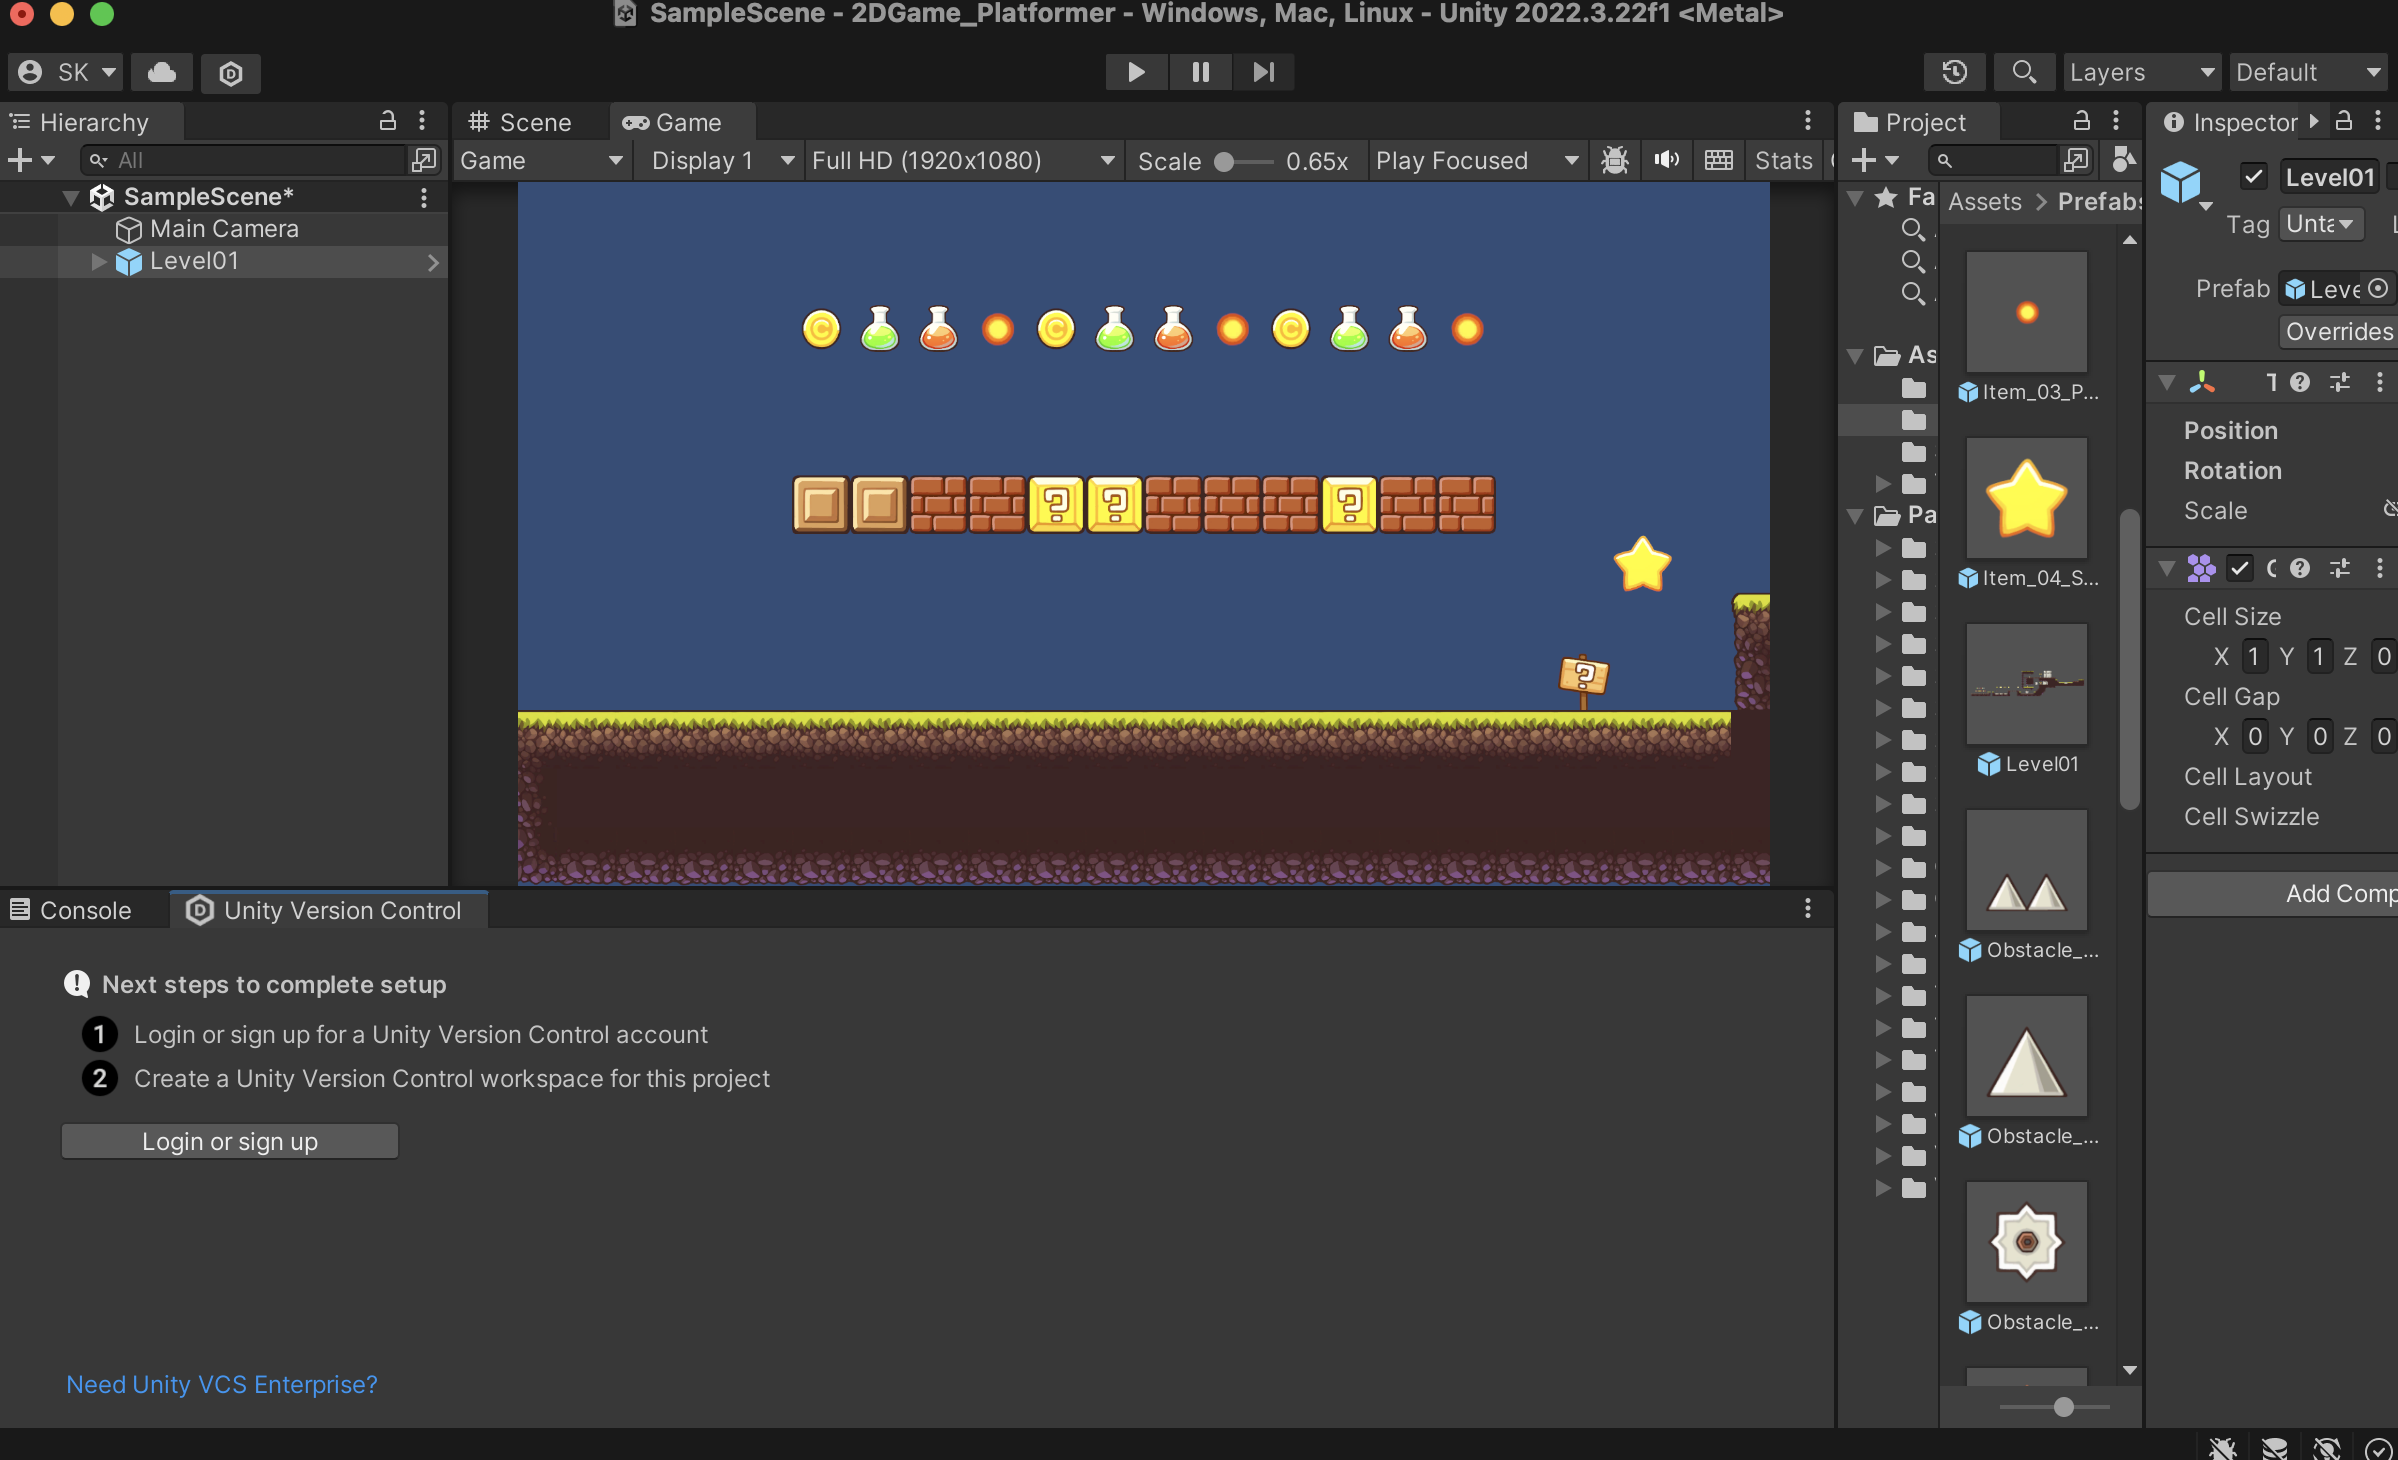
Task: Click the Project panel vertical scrollbar
Action: (2129, 660)
